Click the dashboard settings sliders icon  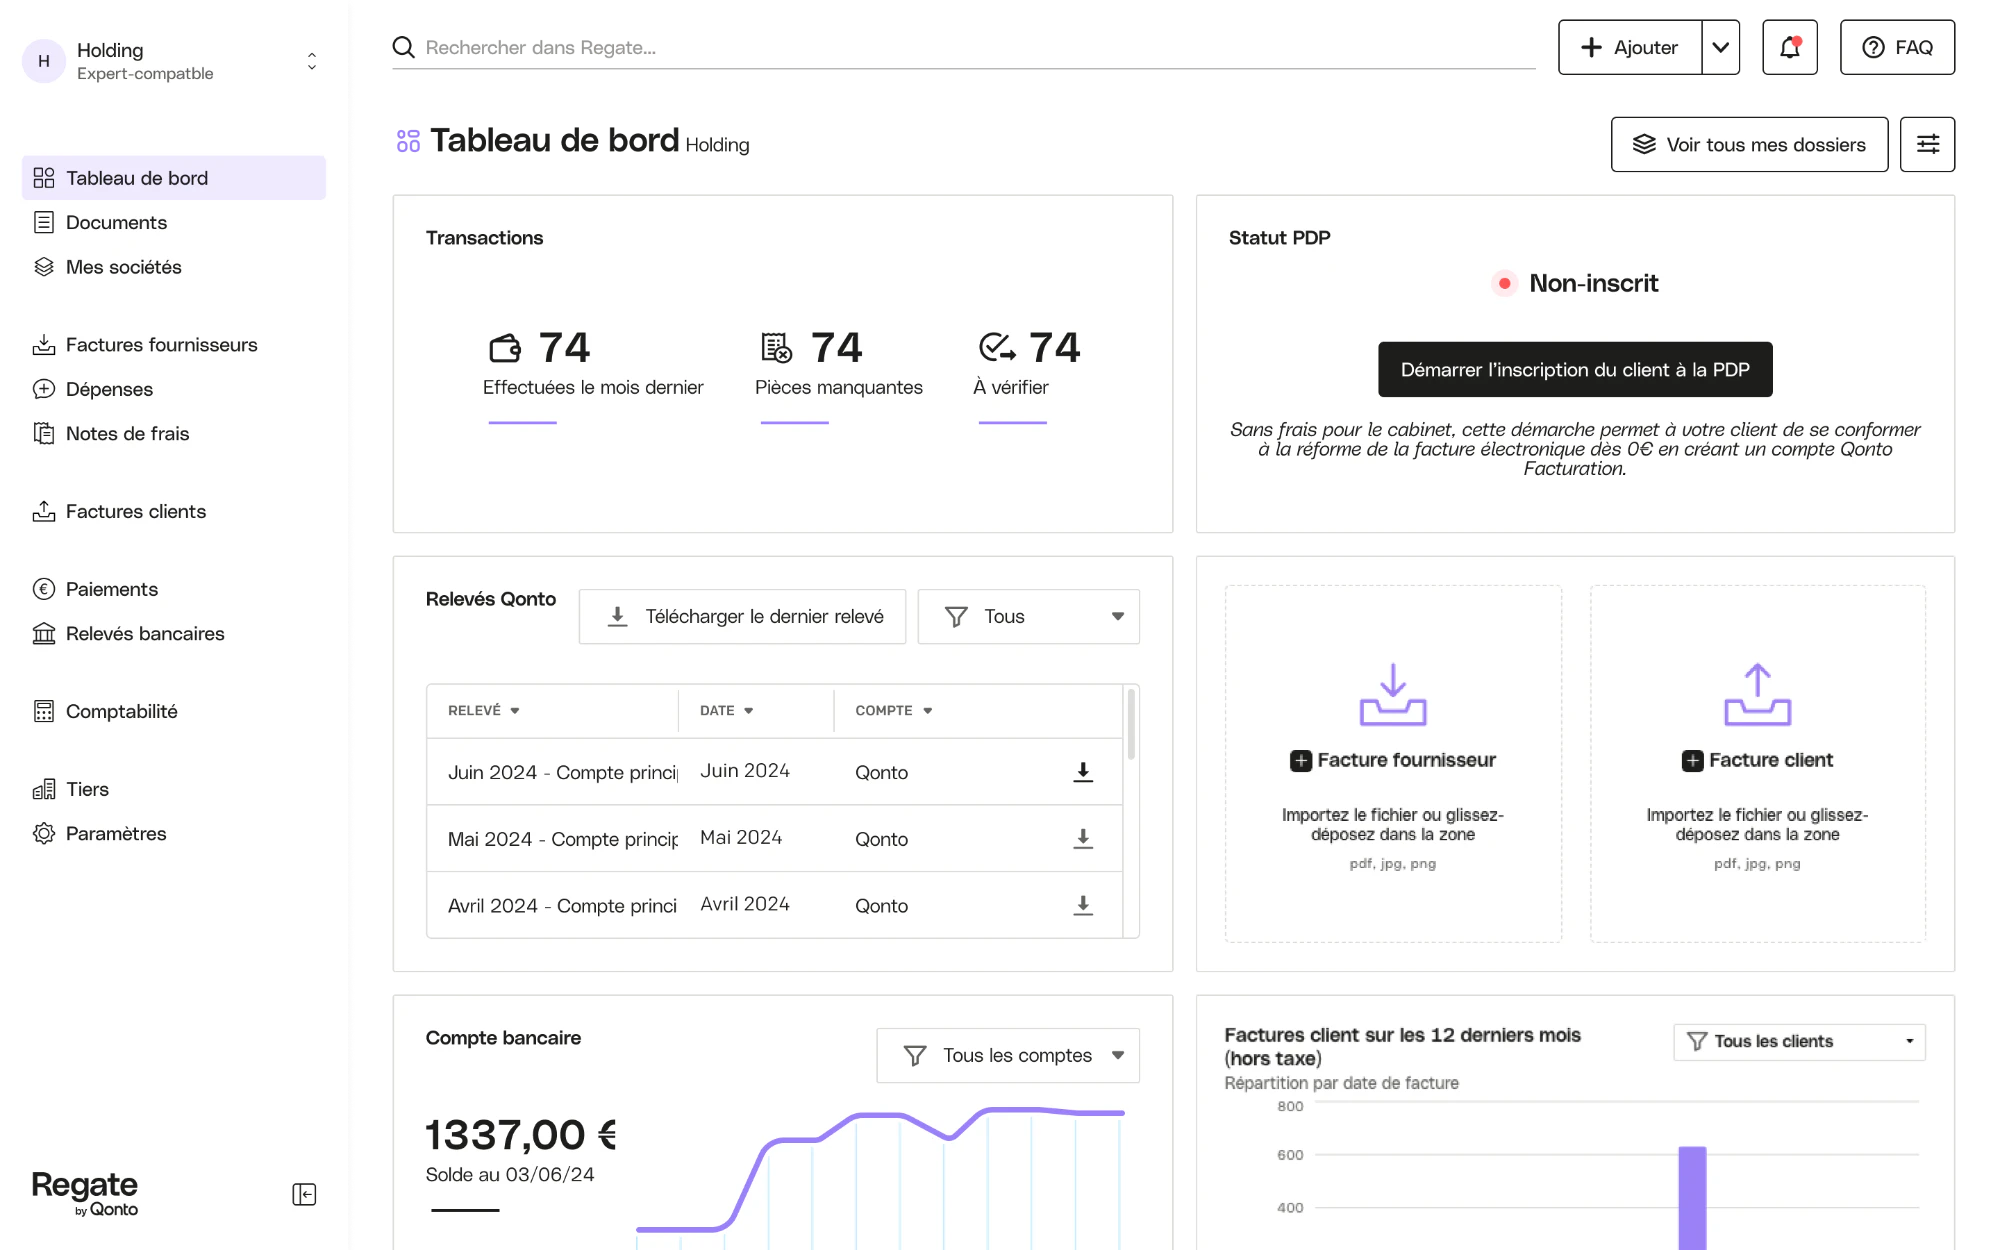coord(1927,144)
